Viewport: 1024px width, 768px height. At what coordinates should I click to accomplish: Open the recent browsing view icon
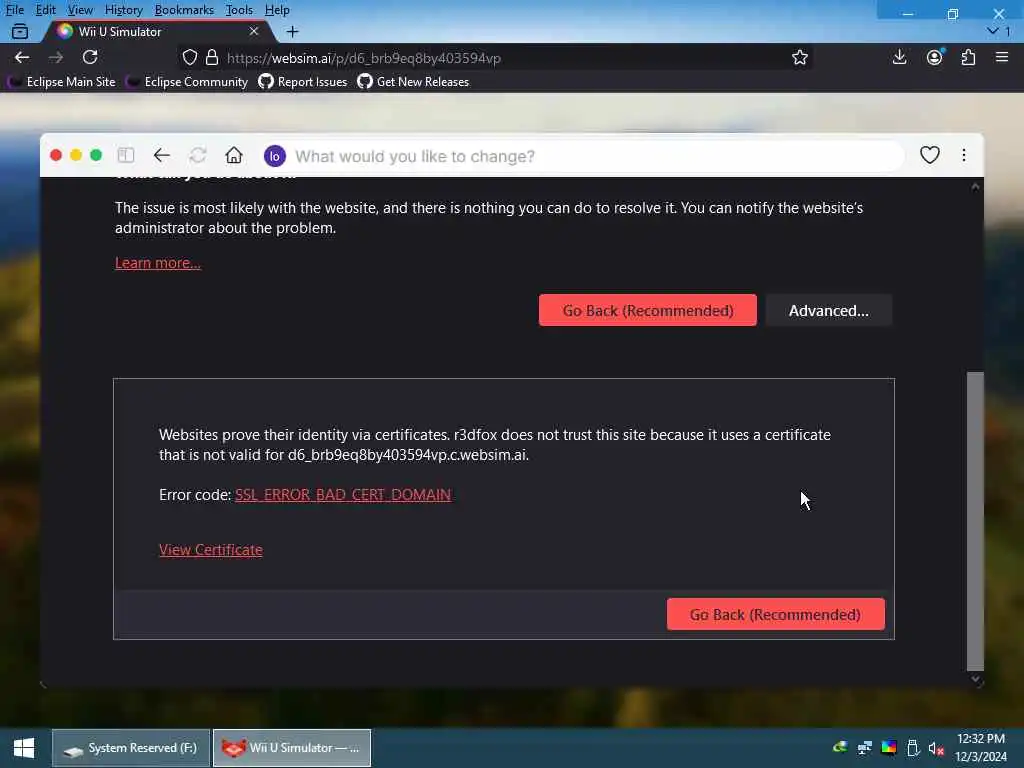pyautogui.click(x=20, y=31)
